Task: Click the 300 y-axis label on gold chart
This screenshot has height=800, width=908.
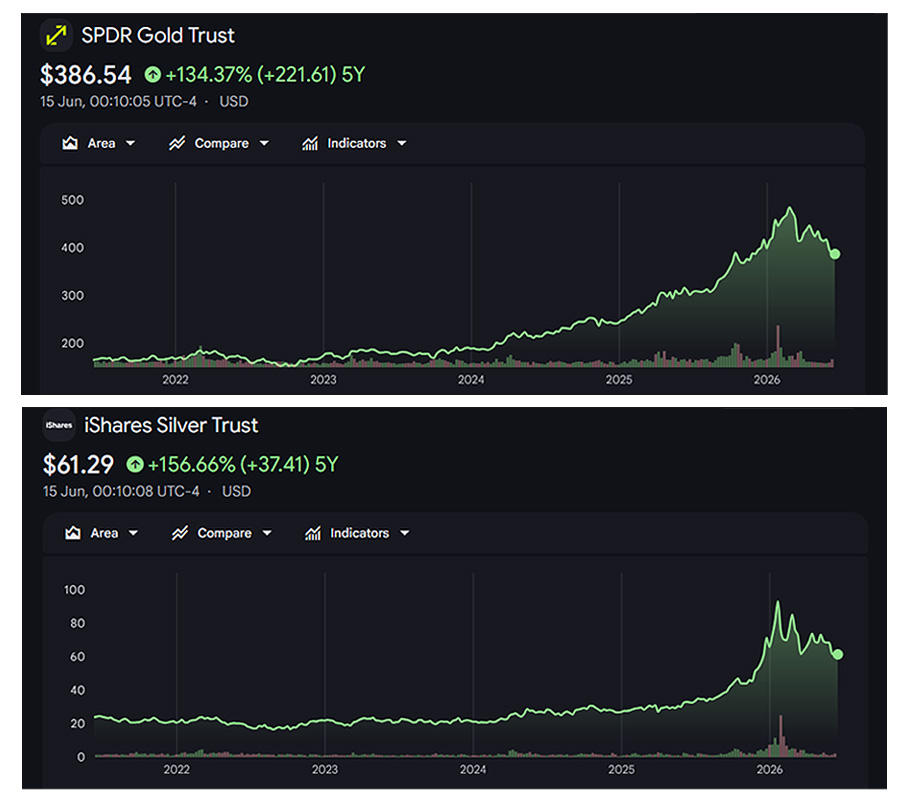Action: [72, 295]
